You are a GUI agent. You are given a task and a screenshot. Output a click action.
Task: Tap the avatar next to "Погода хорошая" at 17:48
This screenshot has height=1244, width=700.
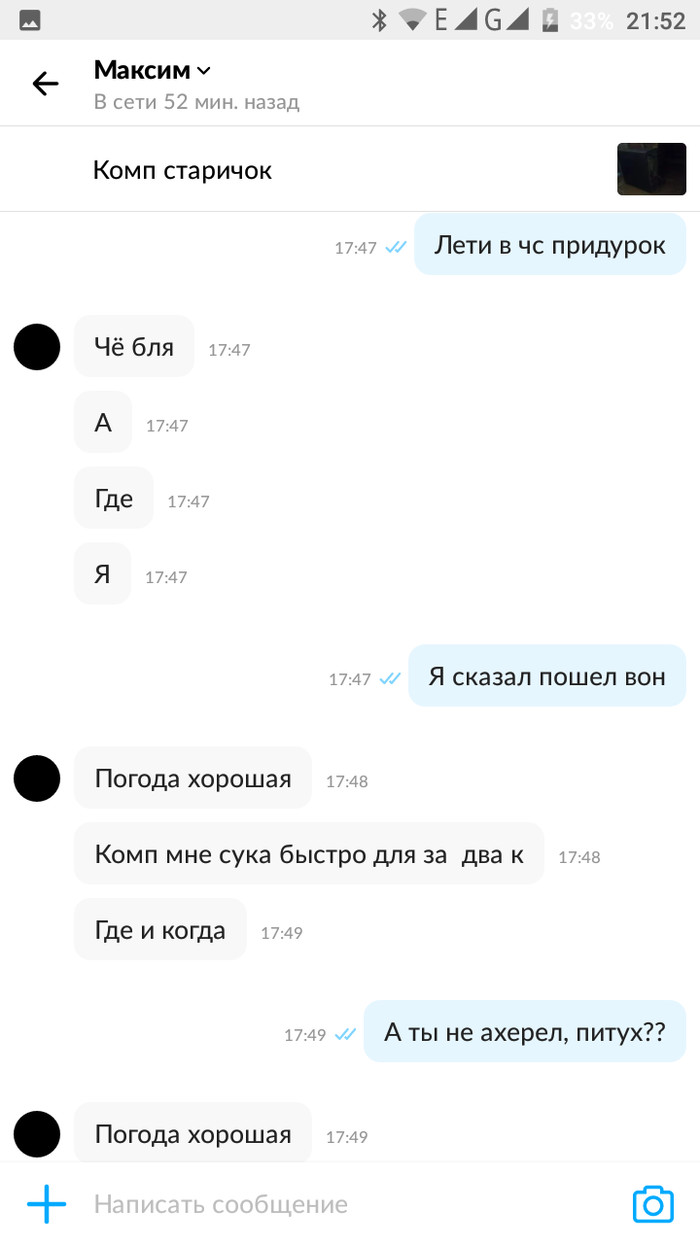coord(37,779)
